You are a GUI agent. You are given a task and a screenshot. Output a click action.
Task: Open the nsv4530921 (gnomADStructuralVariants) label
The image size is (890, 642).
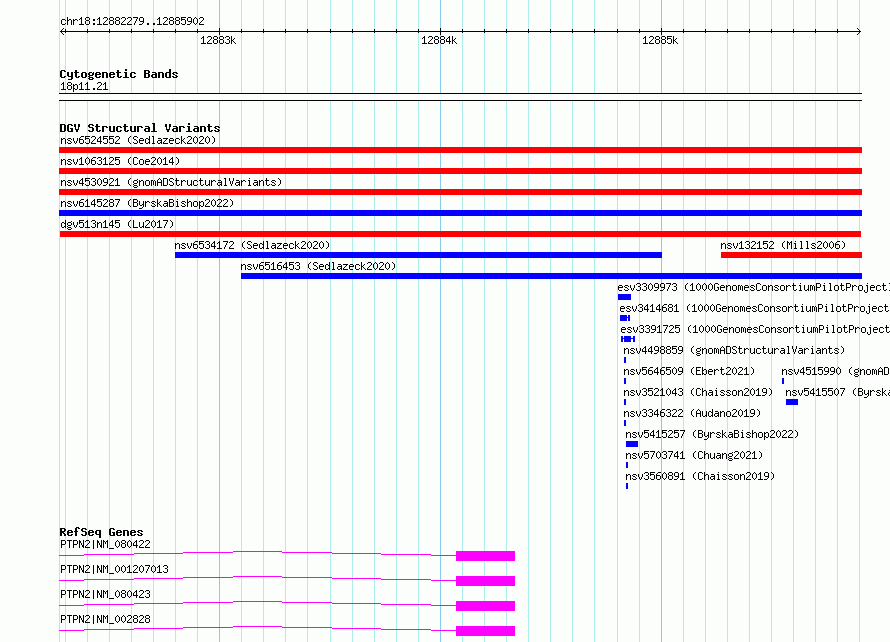click(171, 182)
